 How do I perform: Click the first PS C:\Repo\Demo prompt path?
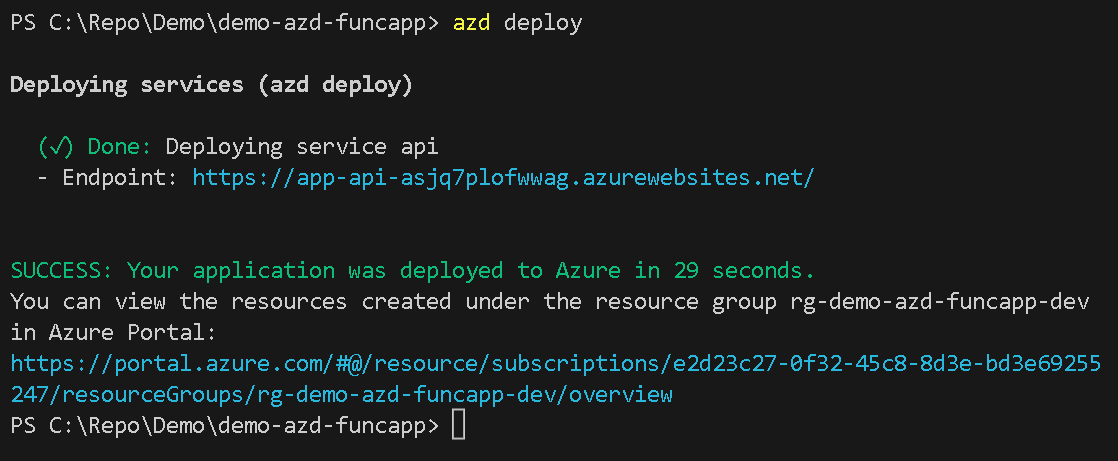point(225,24)
